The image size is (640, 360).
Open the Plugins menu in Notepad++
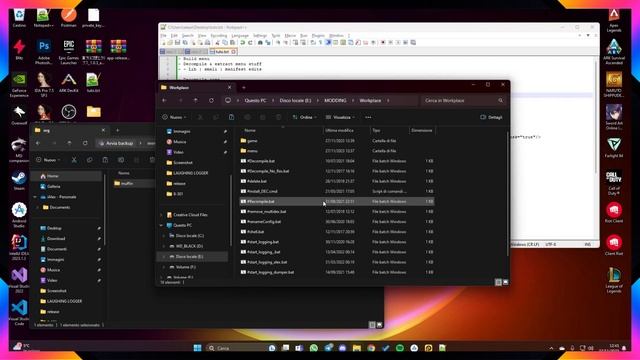318,36
